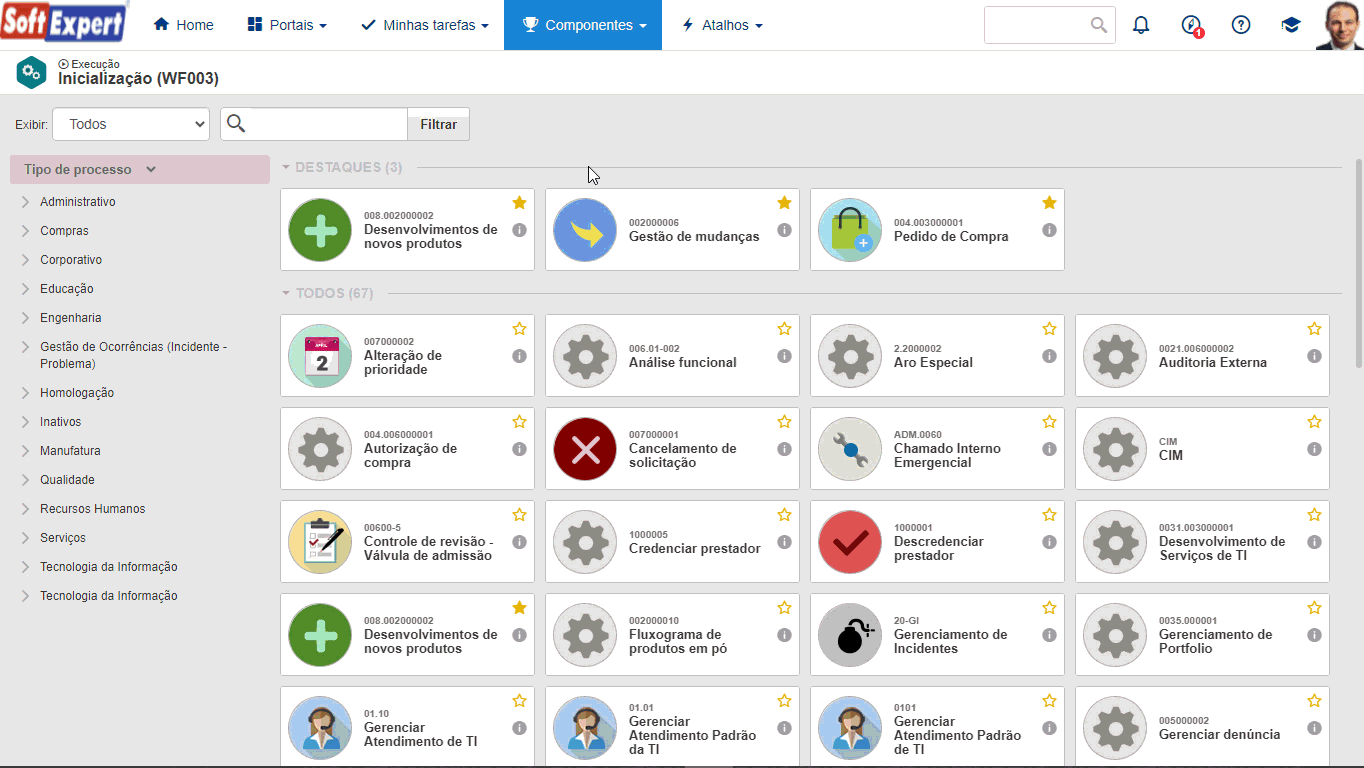Click the vertical page scrollbar
This screenshot has width=1364, height=768.
point(1358,262)
